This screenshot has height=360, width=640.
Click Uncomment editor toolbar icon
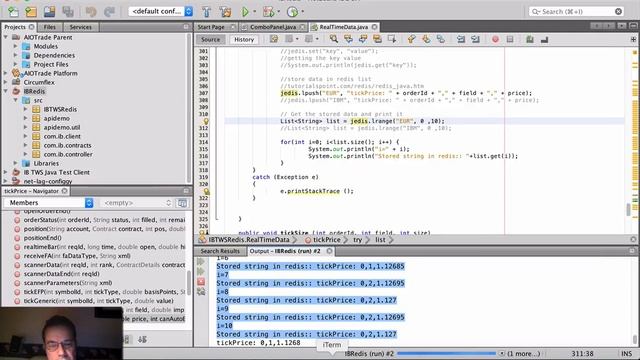click(x=544, y=39)
